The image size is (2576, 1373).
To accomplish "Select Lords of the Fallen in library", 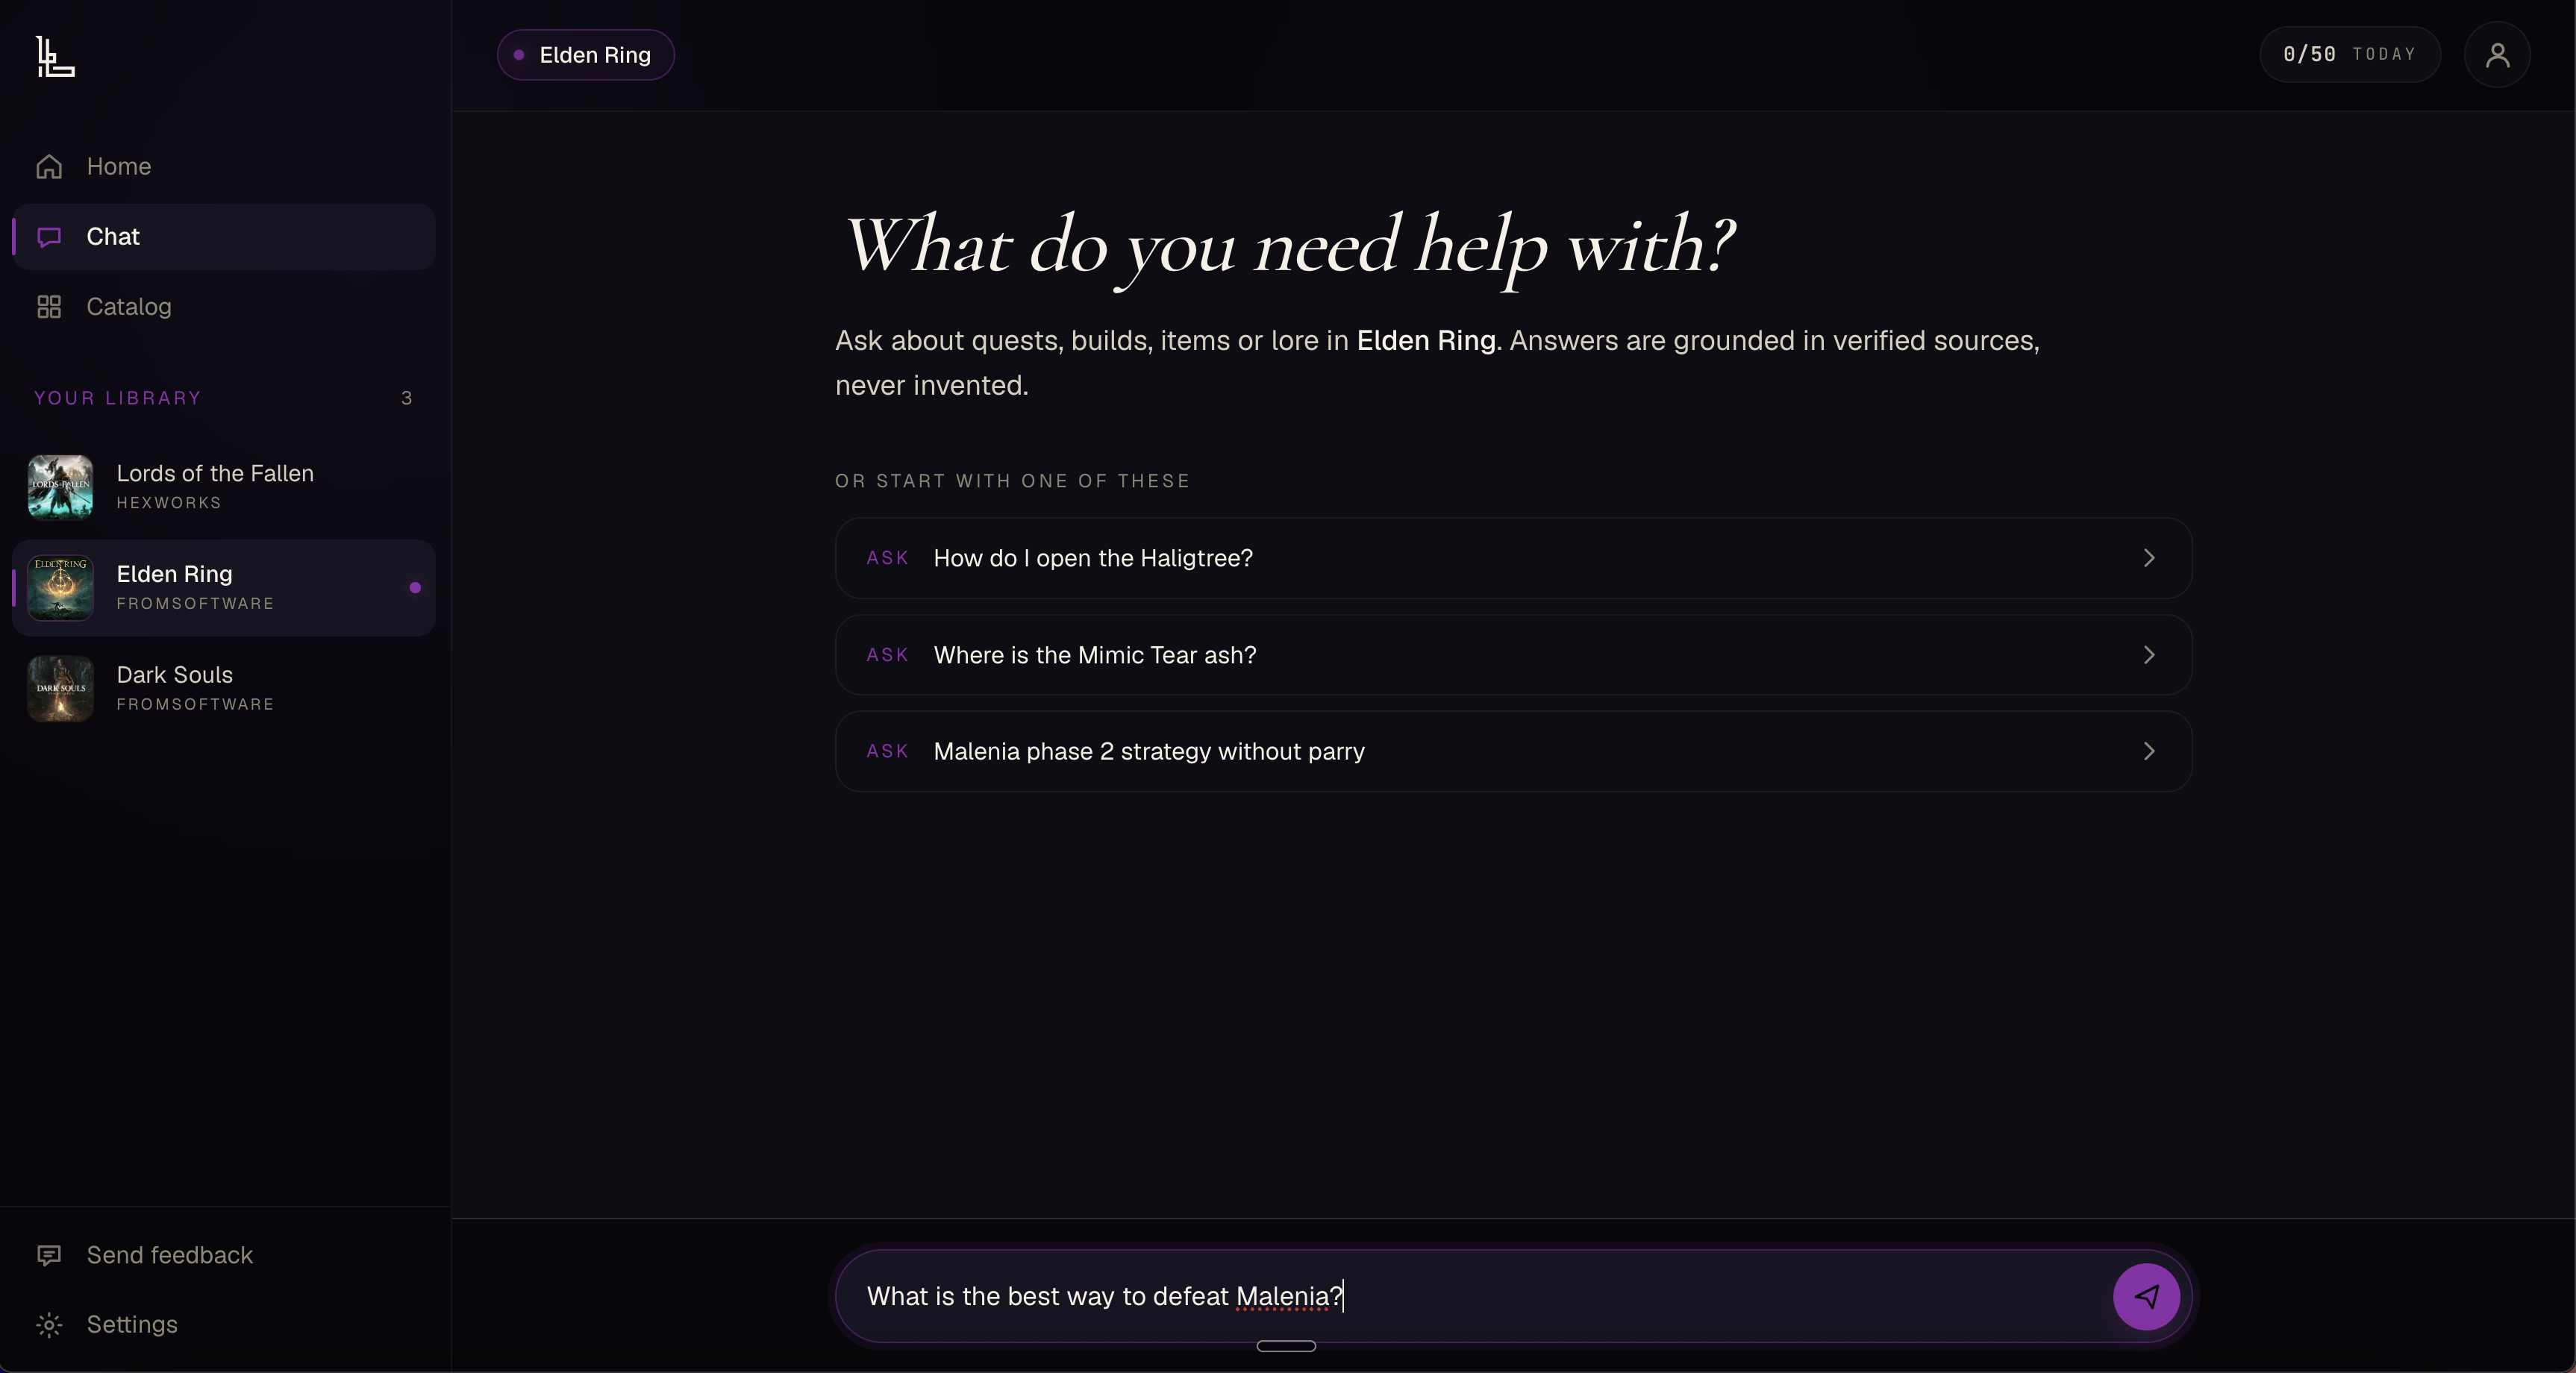I will coord(224,488).
